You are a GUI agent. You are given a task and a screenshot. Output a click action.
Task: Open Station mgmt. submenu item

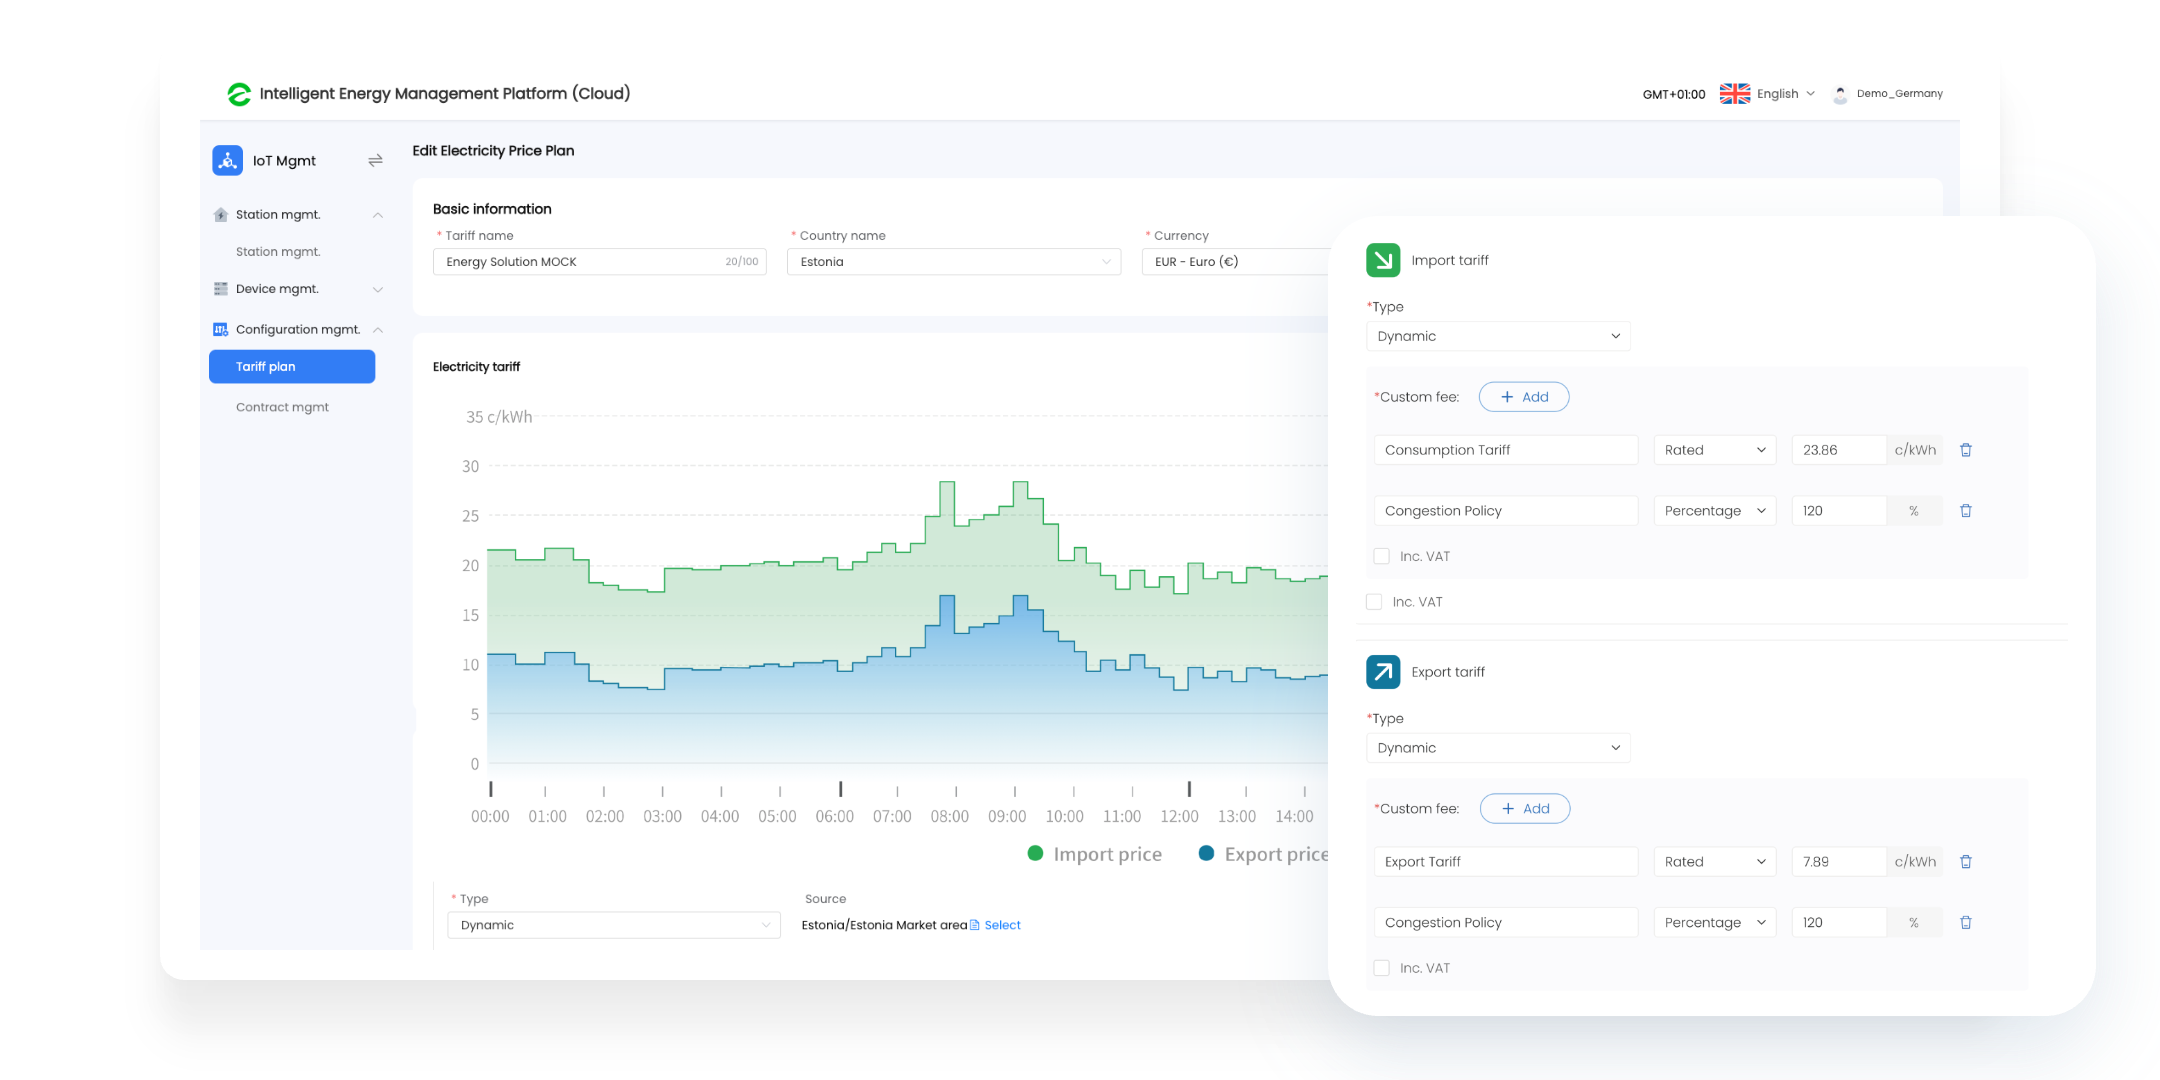pos(278,252)
